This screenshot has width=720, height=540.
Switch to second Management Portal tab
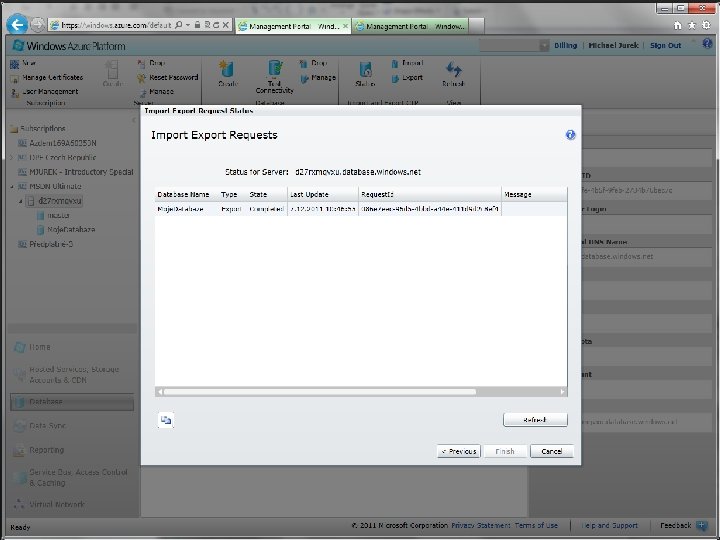pyautogui.click(x=411, y=26)
